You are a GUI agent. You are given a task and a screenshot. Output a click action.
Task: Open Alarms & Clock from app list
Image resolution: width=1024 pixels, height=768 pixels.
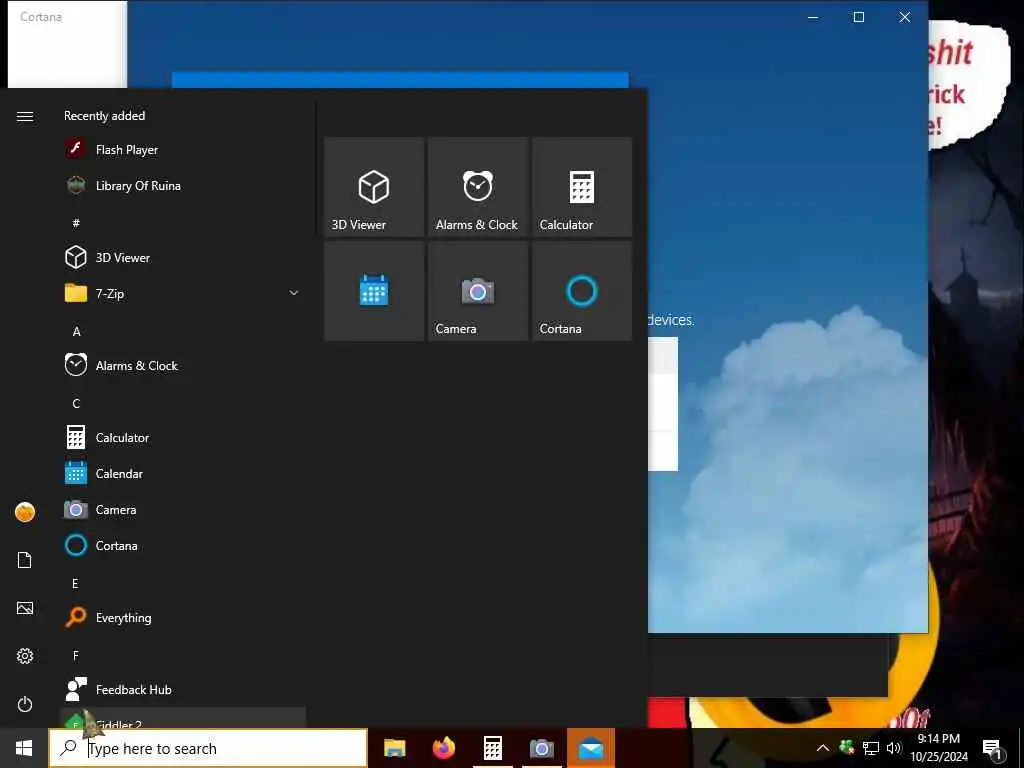point(183,365)
